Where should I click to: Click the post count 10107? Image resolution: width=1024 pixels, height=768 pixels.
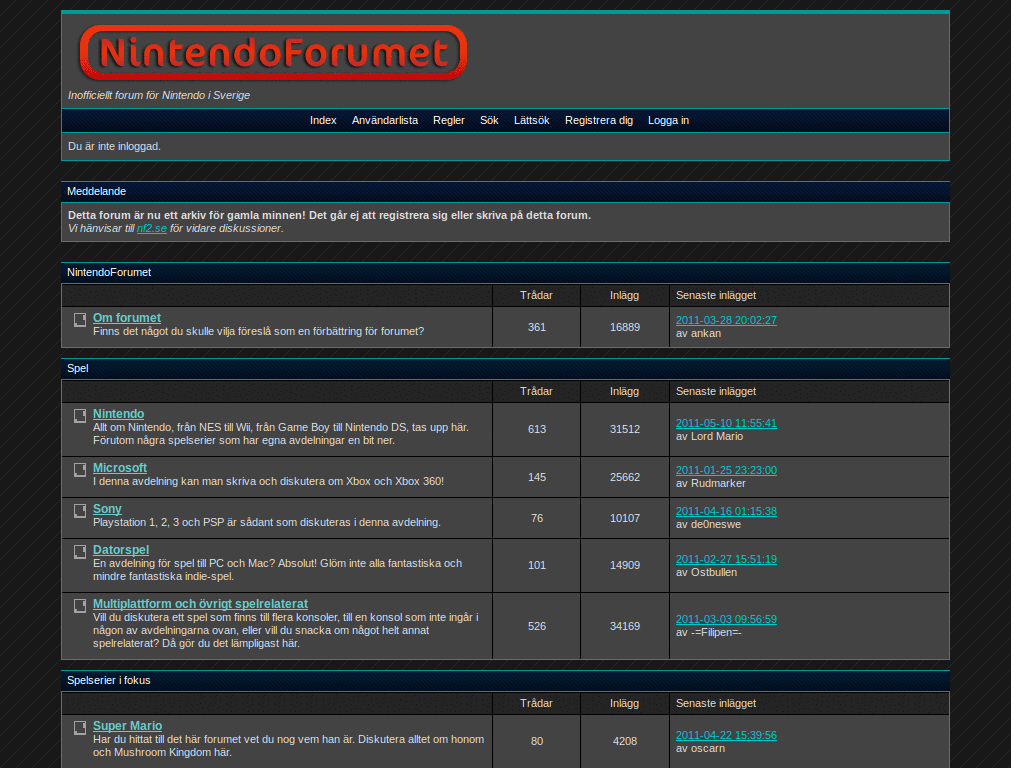point(625,519)
